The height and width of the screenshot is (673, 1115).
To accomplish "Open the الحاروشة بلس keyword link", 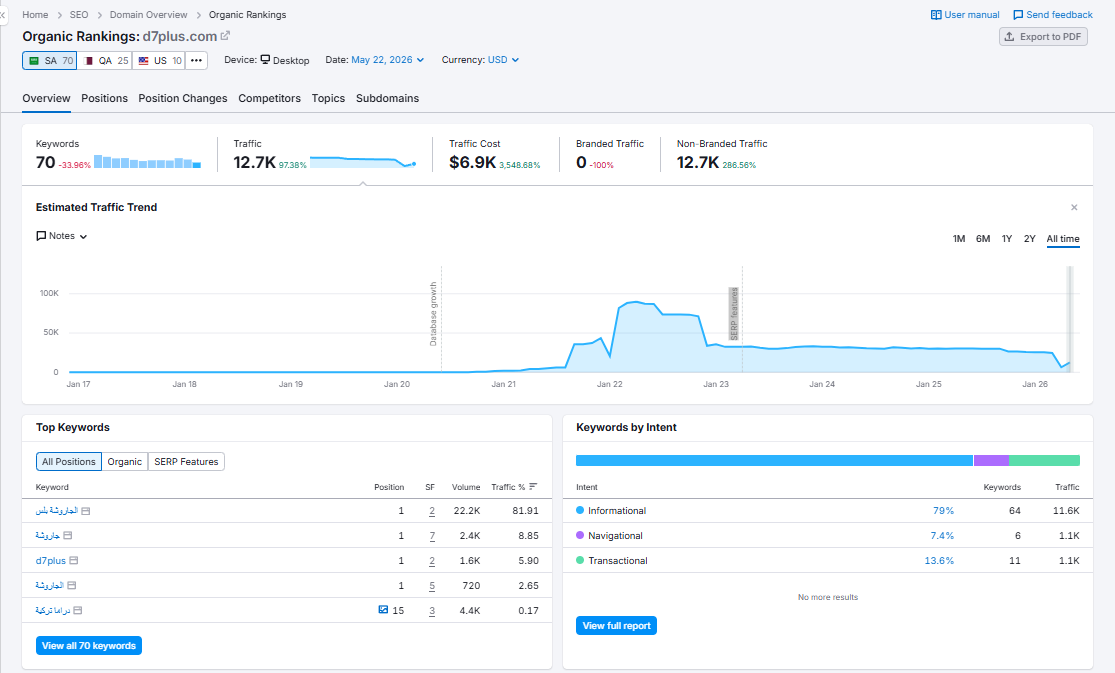I will click(x=57, y=511).
